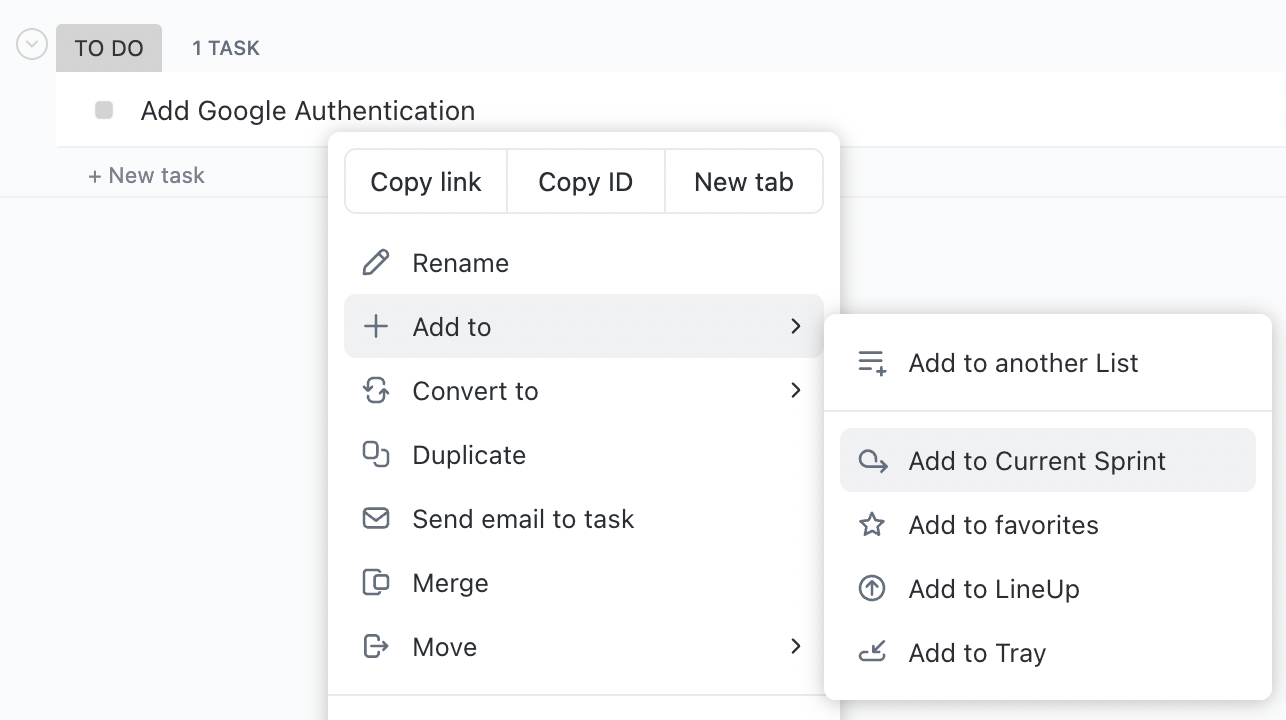Click the plus icon beside Add to
1286x720 pixels.
[375, 327]
